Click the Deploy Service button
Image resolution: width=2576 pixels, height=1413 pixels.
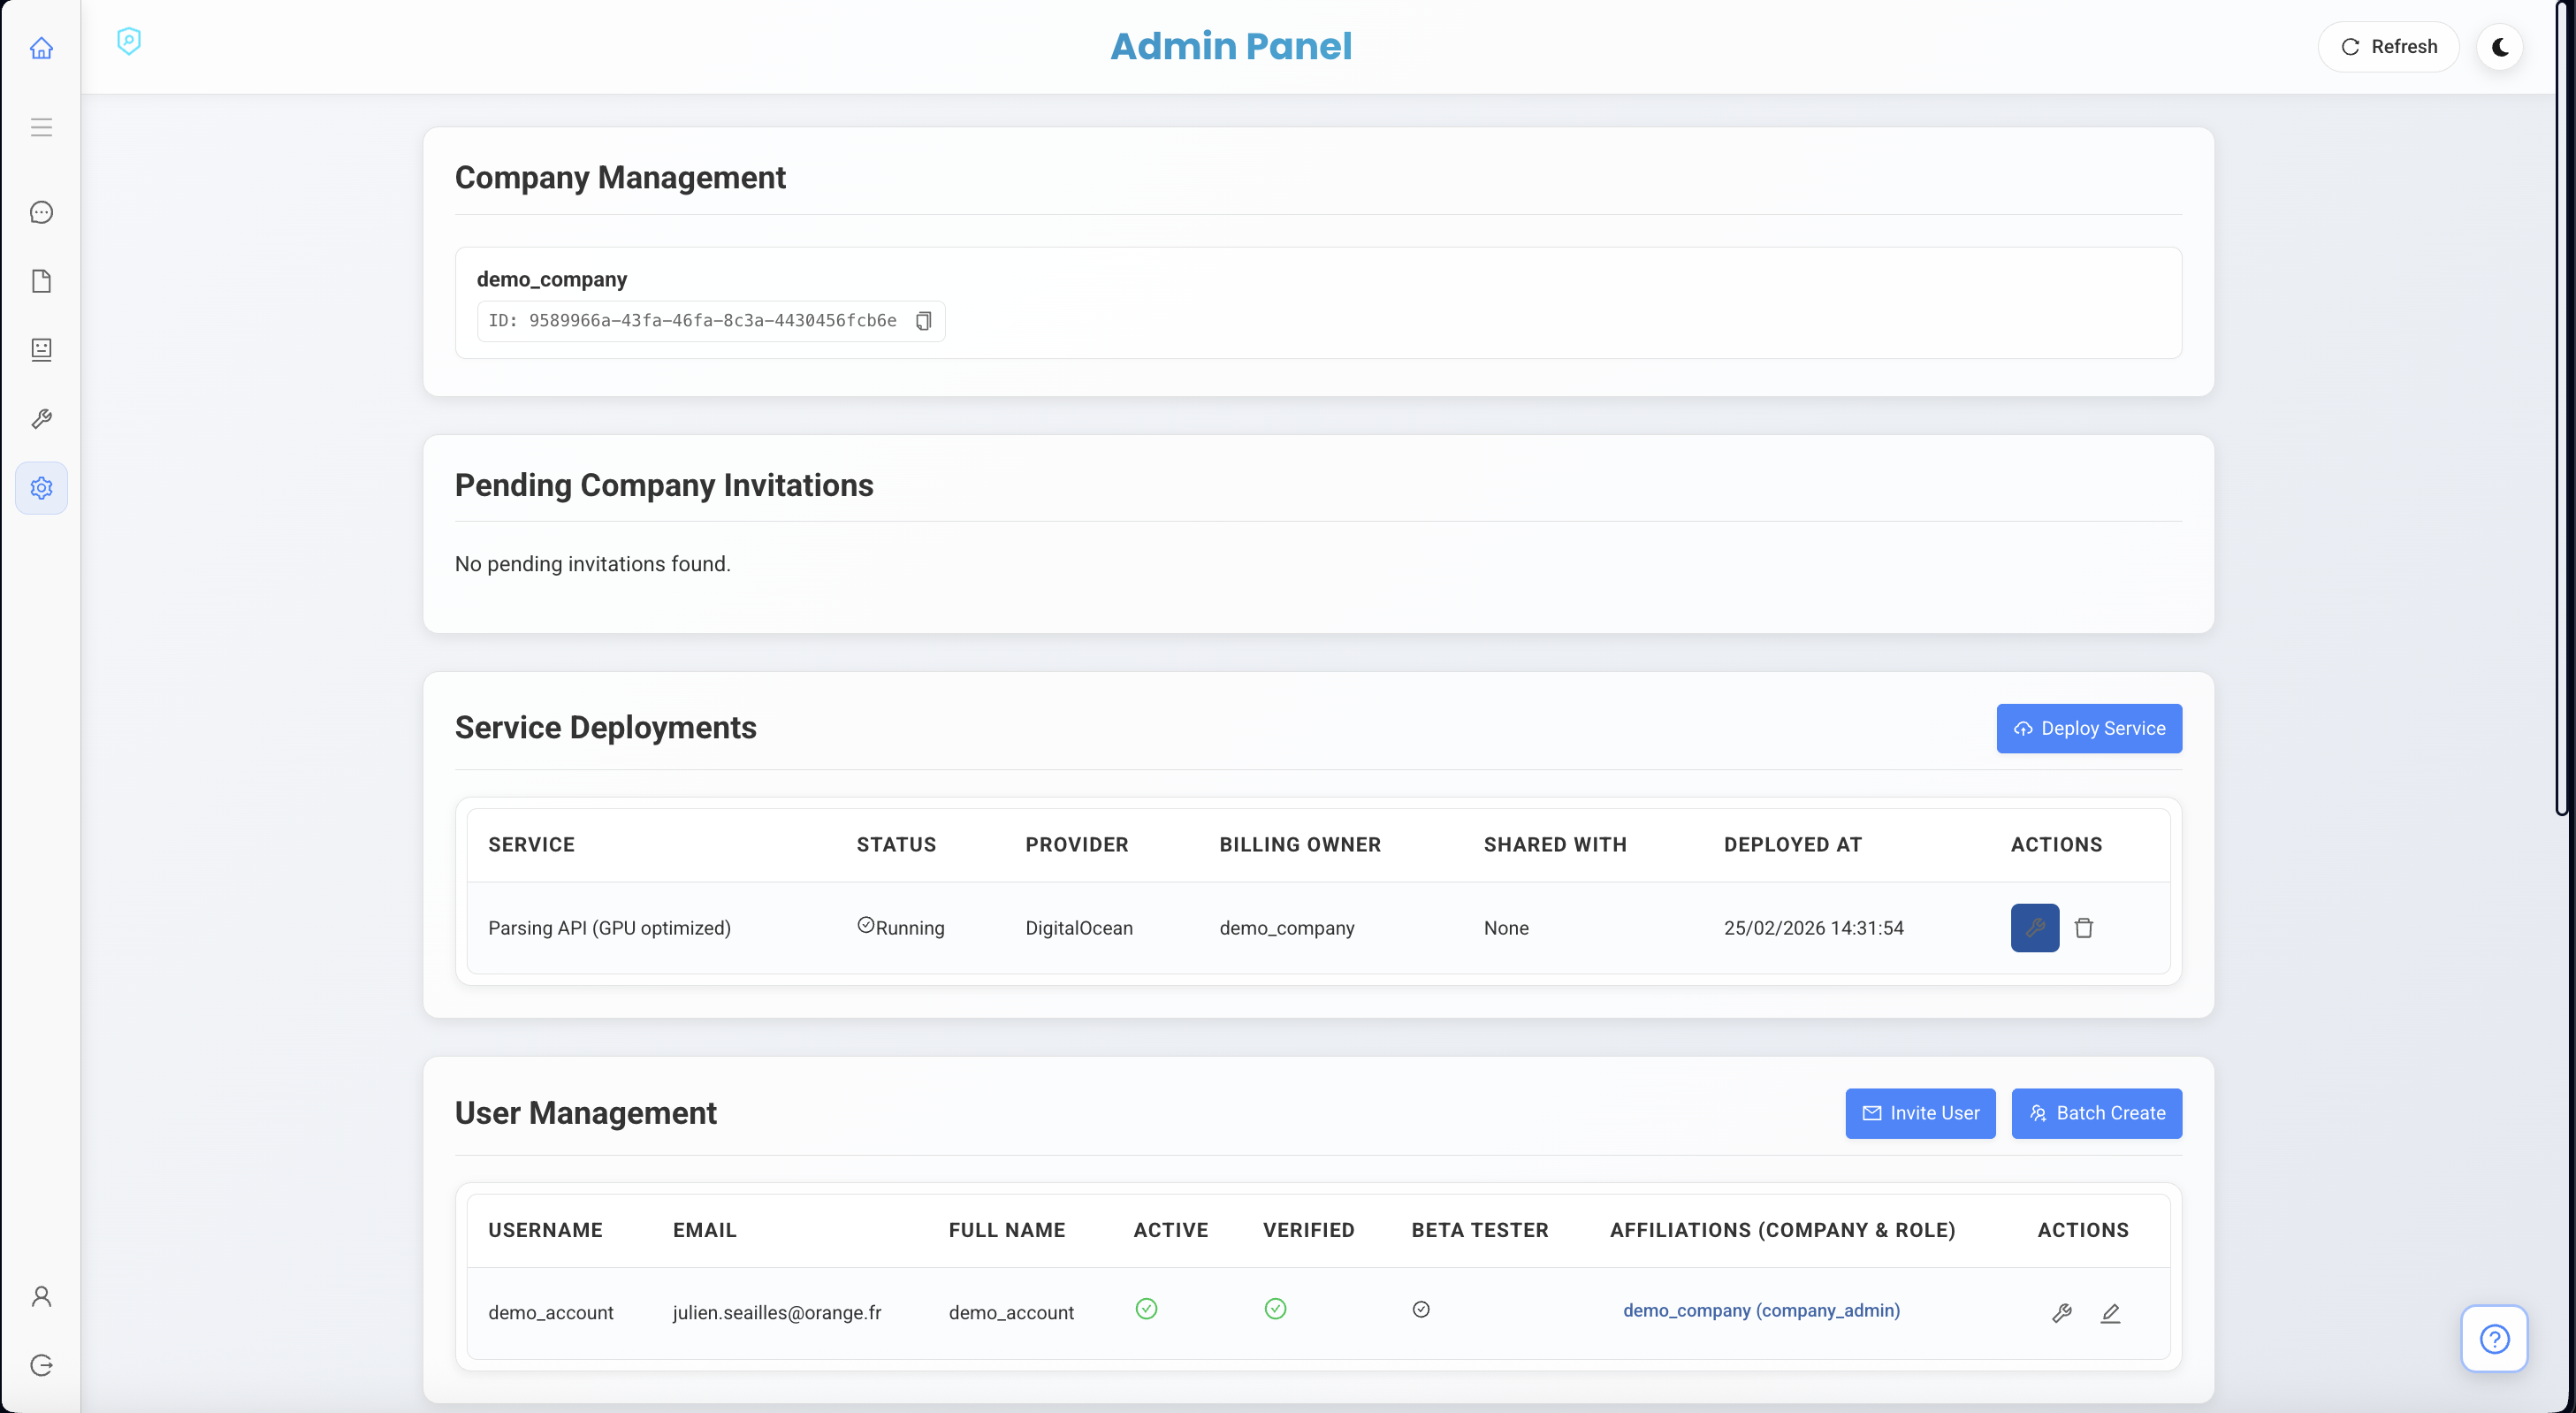click(2089, 728)
